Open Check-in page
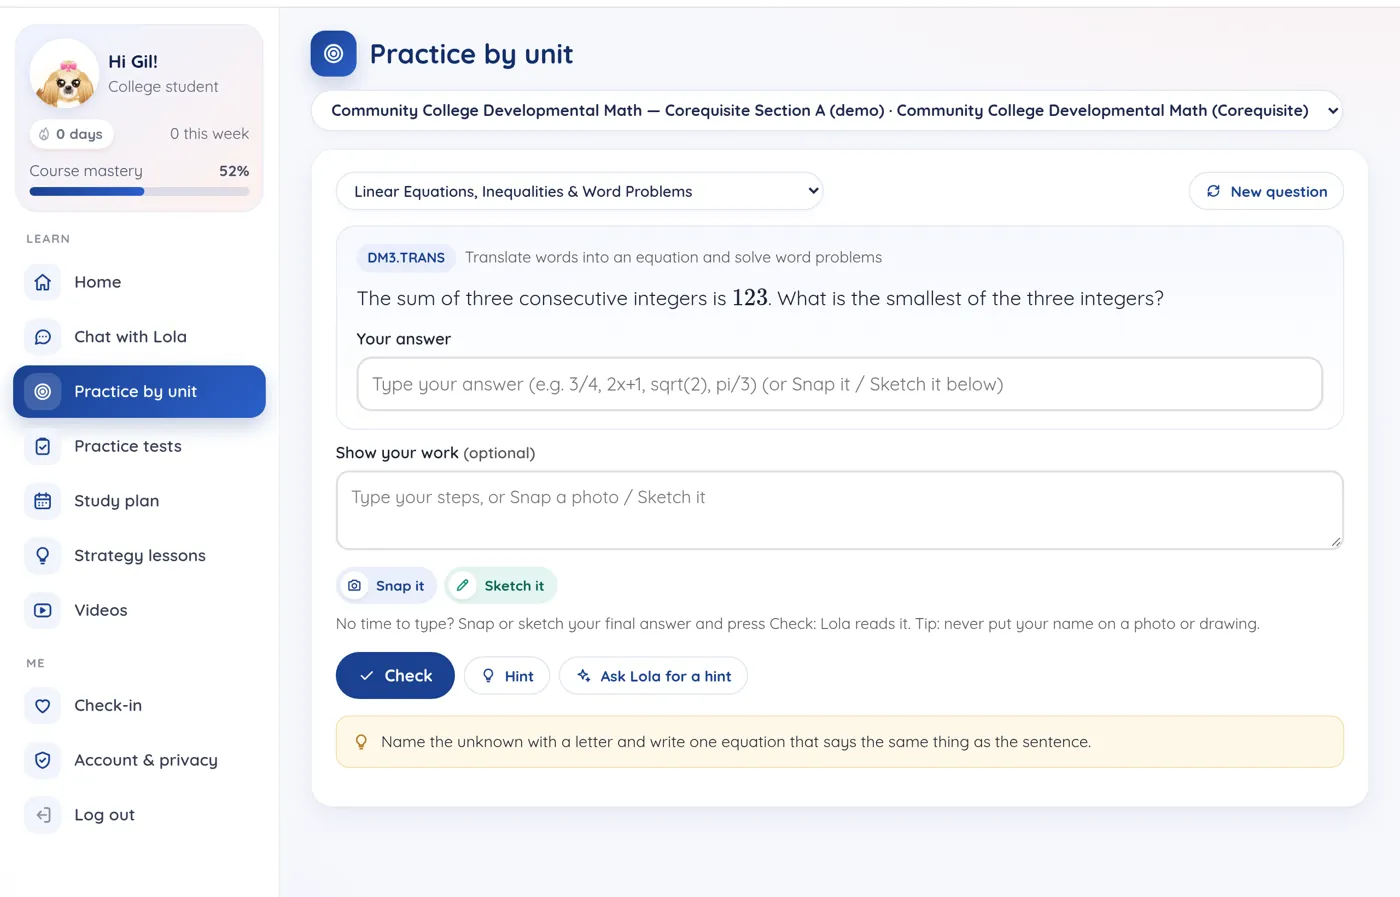Viewport: 1400px width, 897px height. [139, 706]
